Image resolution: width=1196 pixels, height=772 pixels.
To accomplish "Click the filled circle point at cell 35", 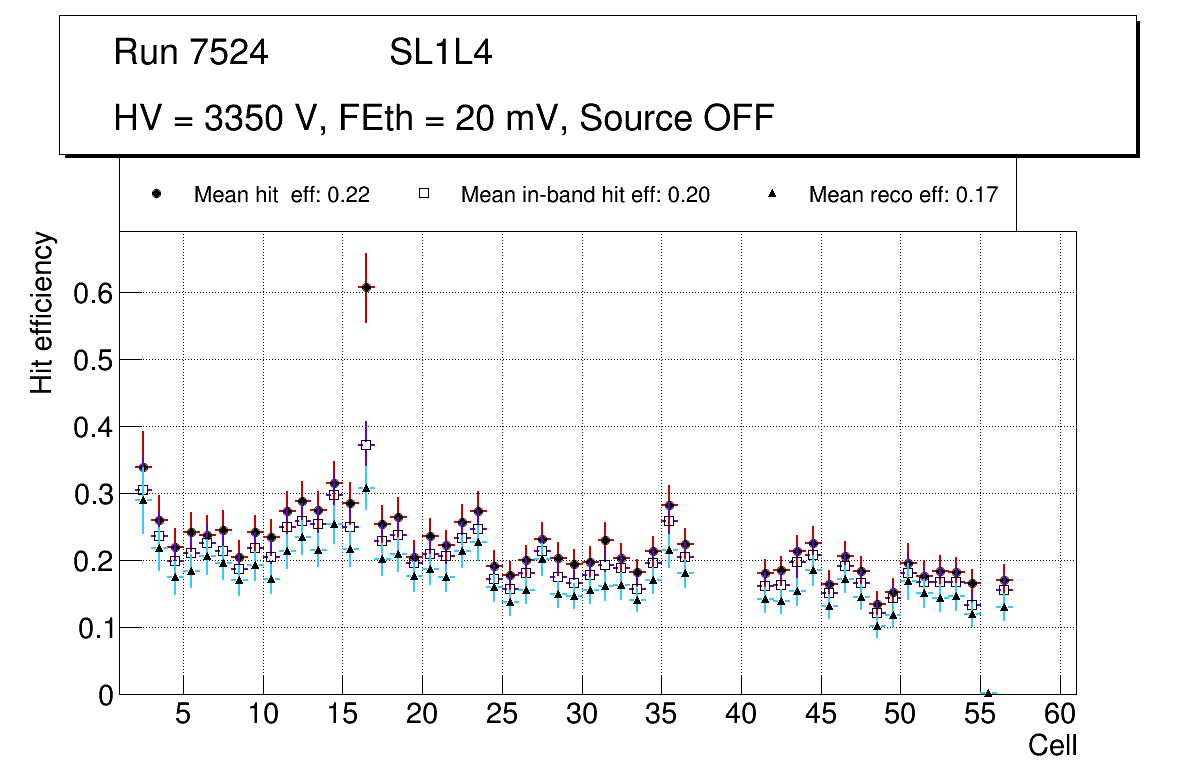I will click(669, 505).
